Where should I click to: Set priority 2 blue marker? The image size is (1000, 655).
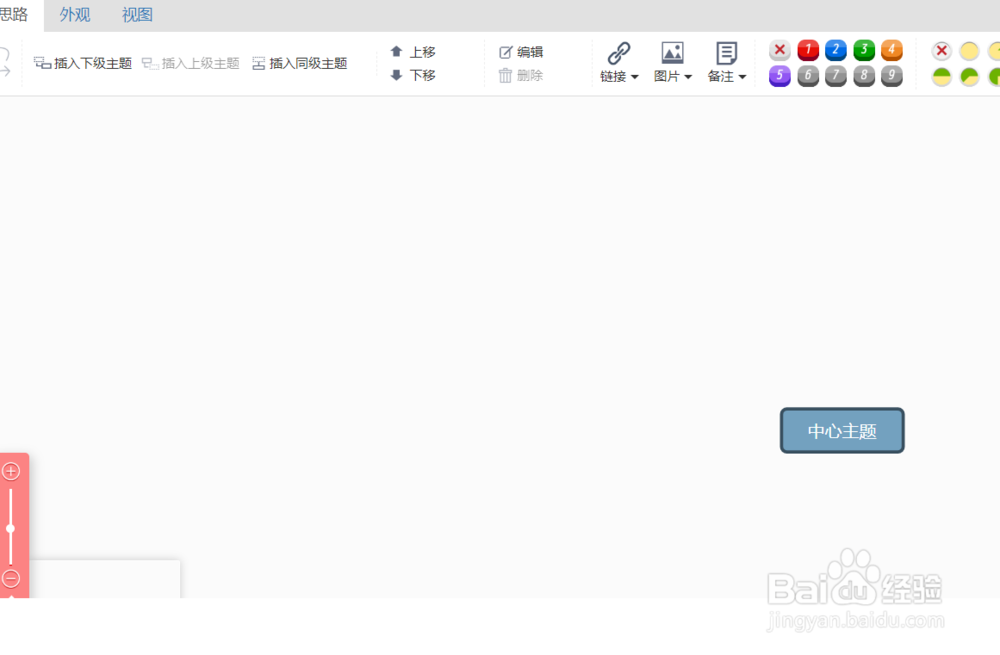pyautogui.click(x=836, y=50)
